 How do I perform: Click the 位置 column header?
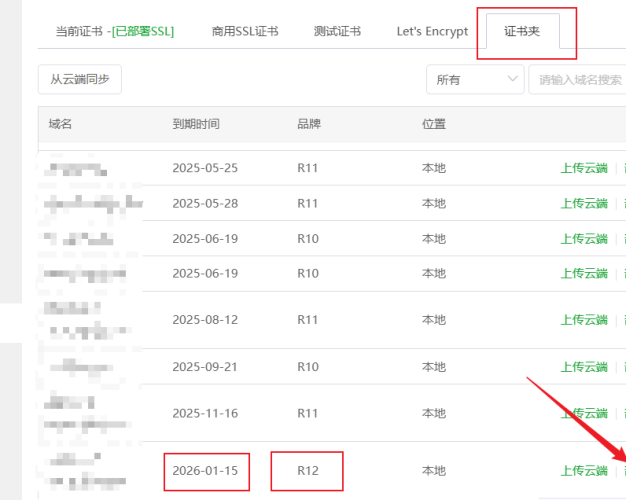pyautogui.click(x=434, y=124)
